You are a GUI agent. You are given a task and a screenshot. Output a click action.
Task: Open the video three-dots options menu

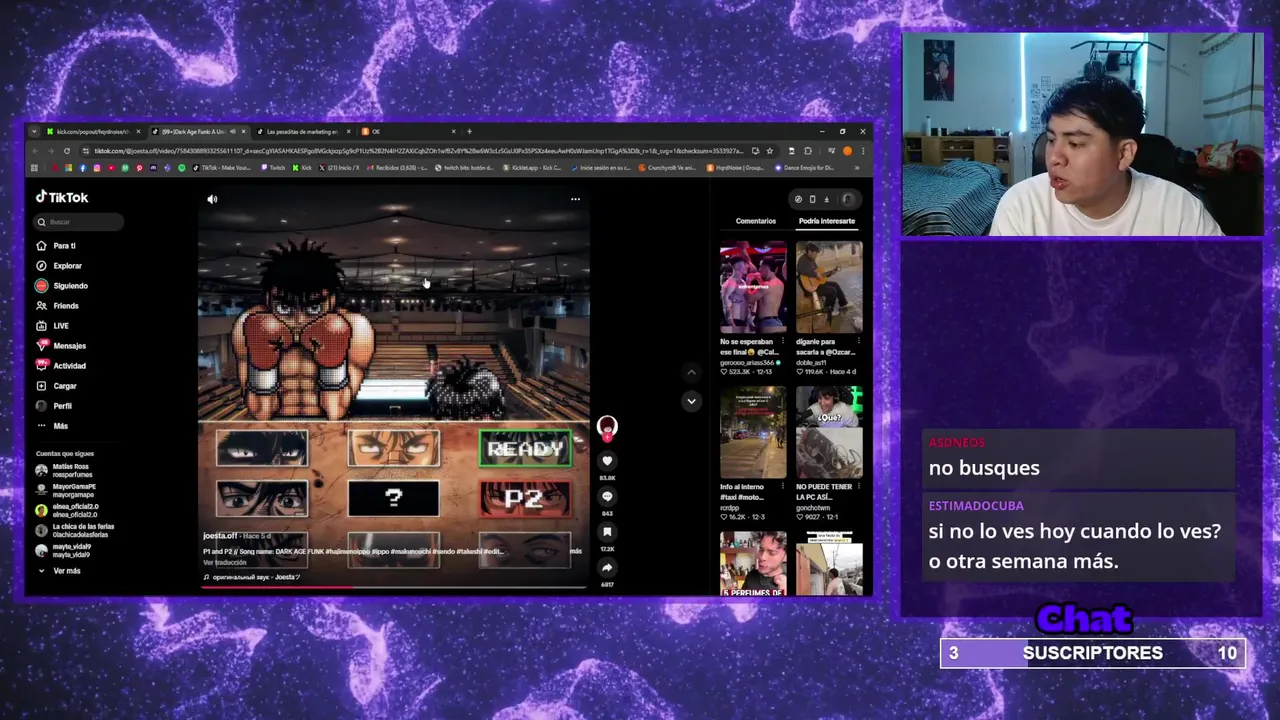[575, 199]
